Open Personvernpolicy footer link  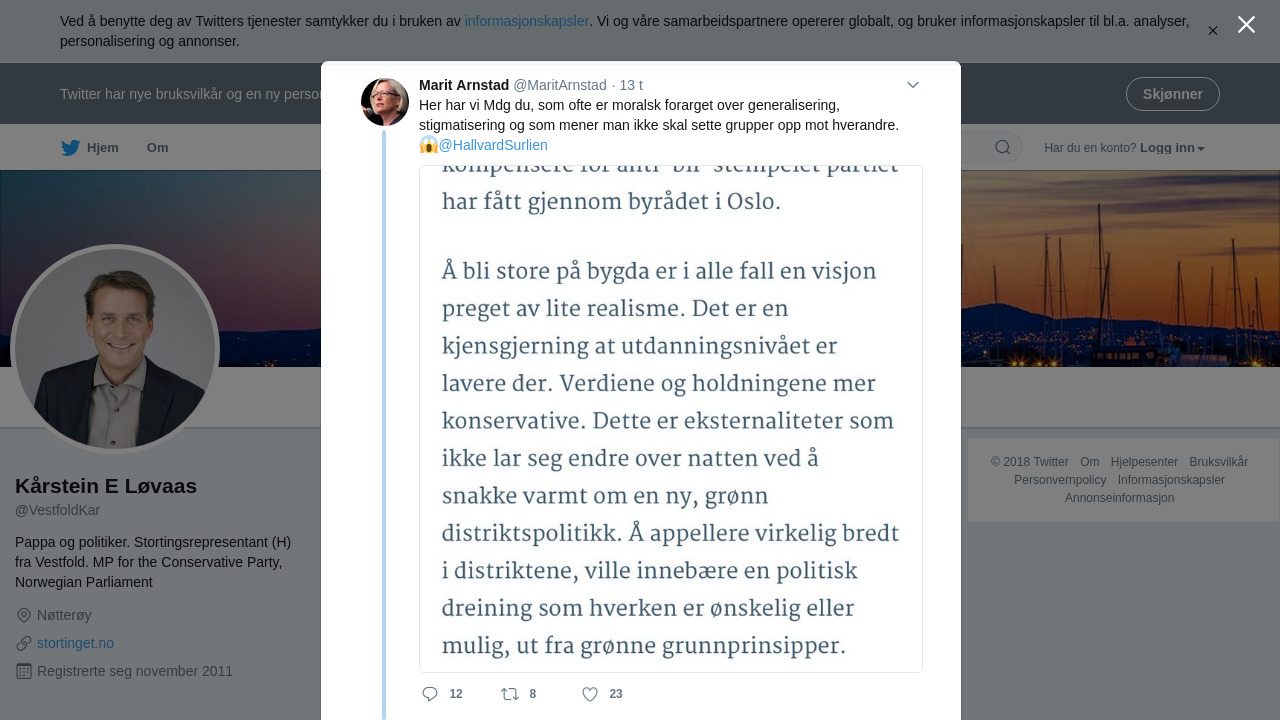(1060, 480)
